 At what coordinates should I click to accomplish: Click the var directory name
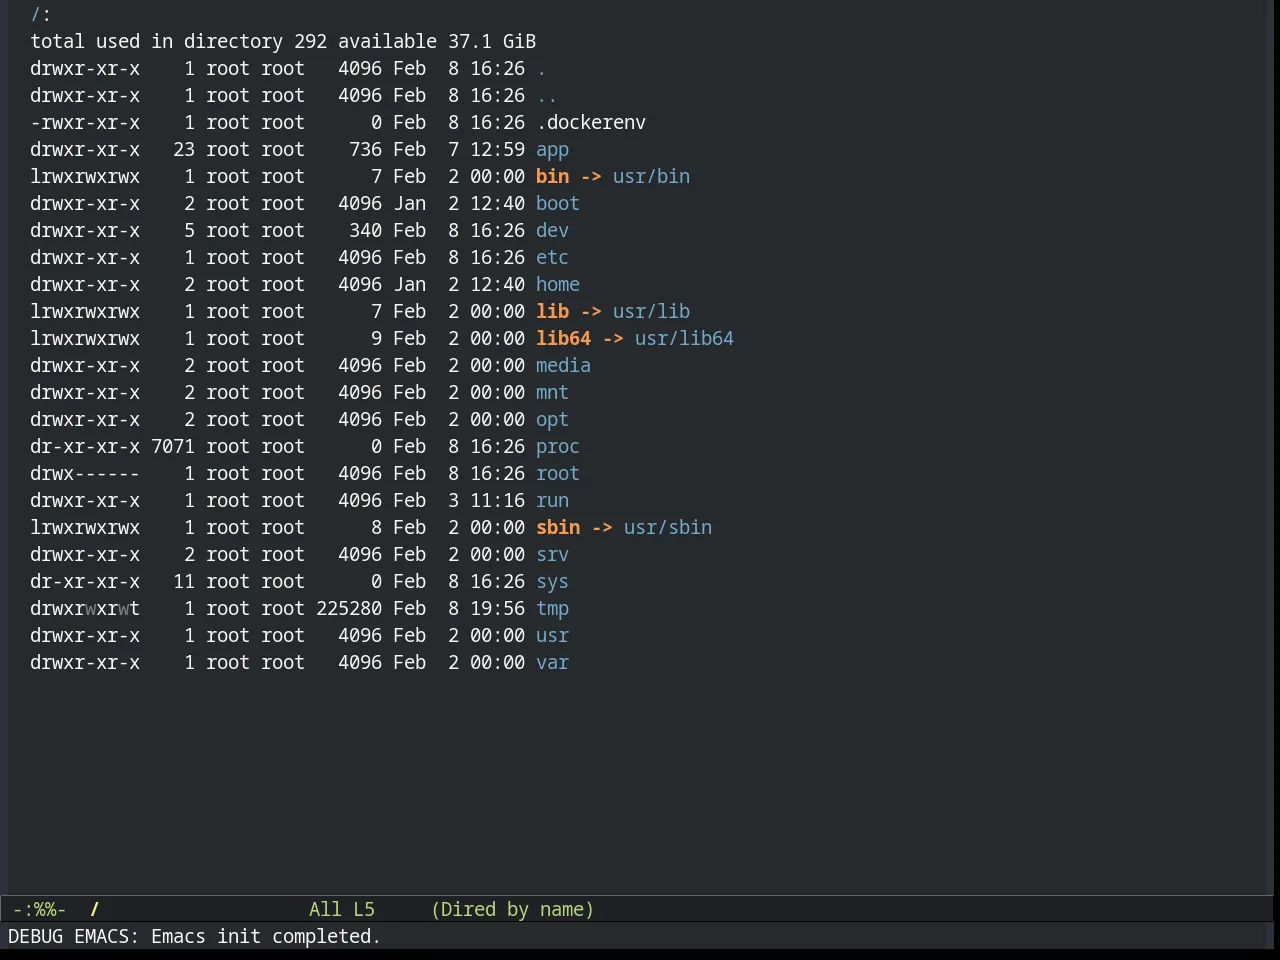[552, 663]
